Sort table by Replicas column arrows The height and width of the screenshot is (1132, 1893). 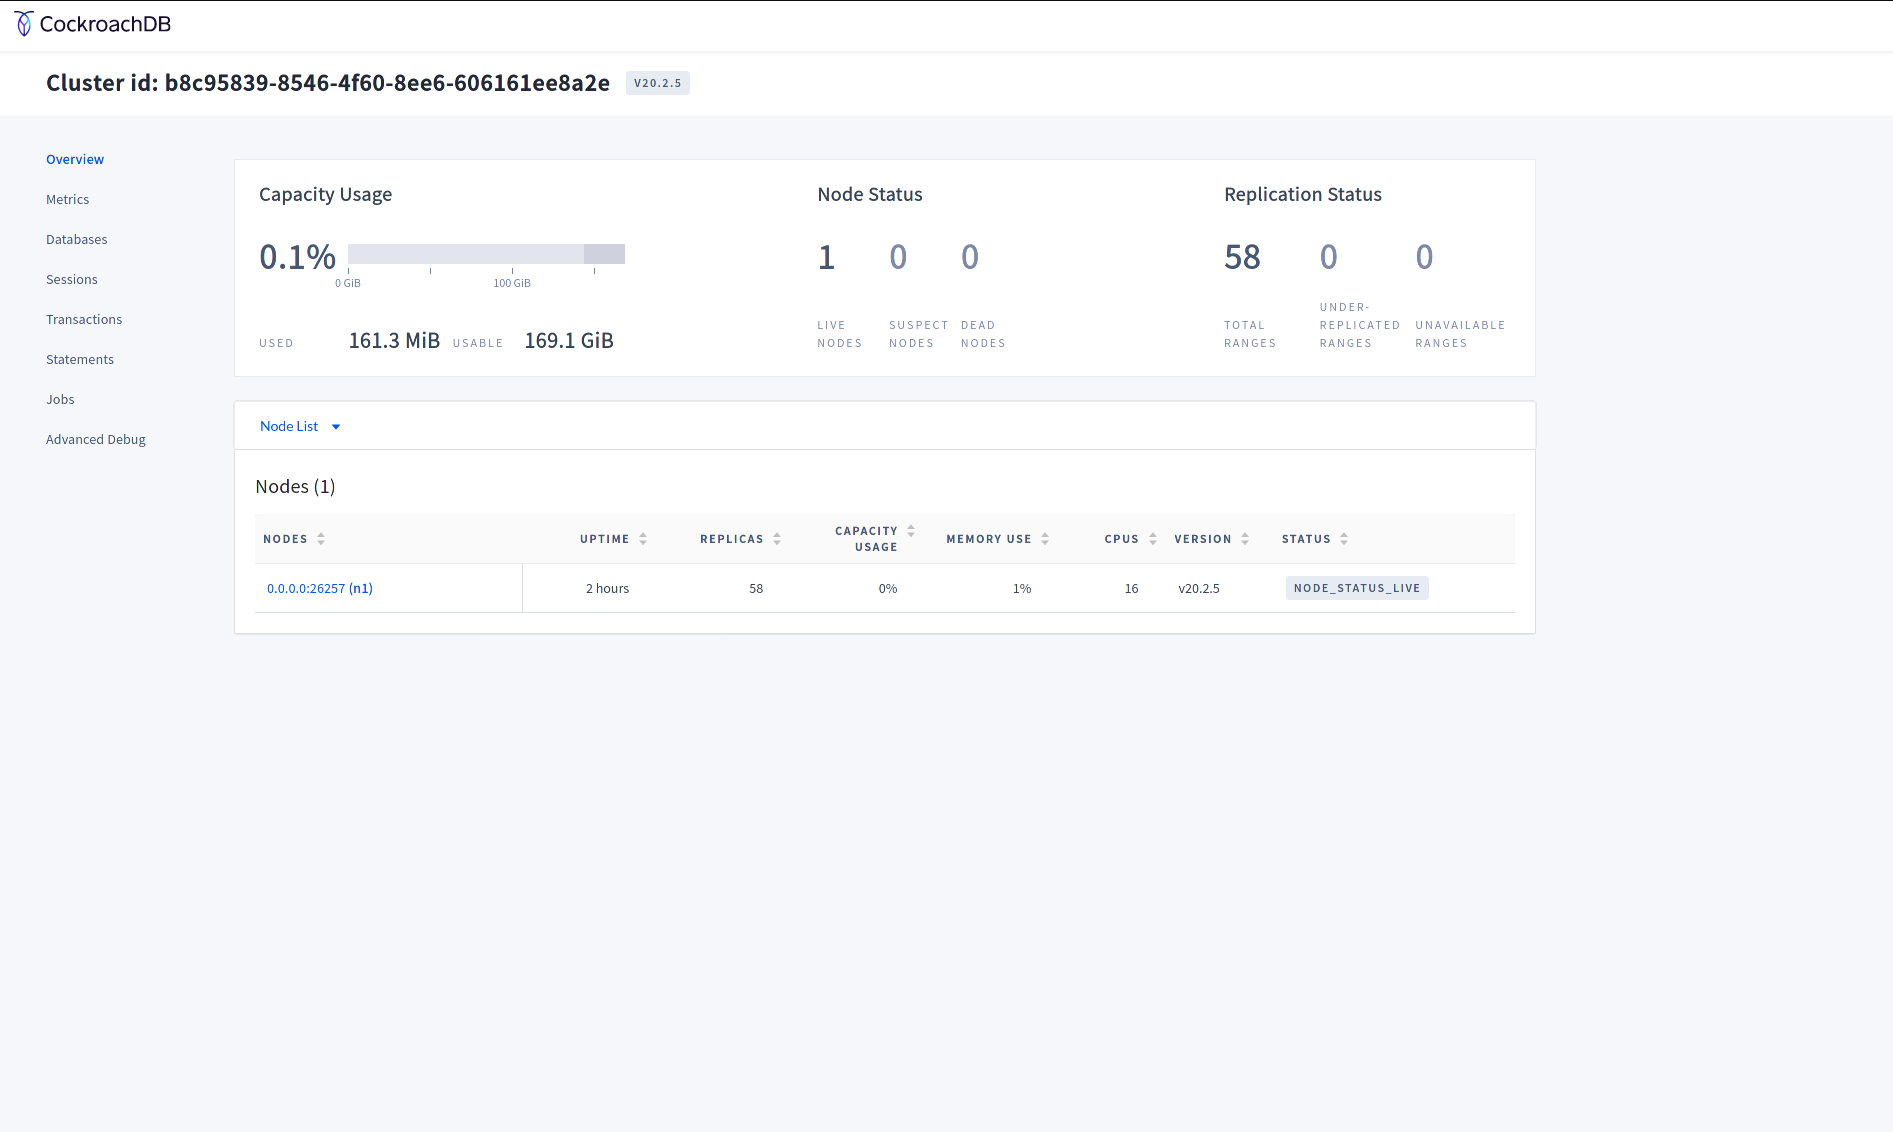click(777, 539)
